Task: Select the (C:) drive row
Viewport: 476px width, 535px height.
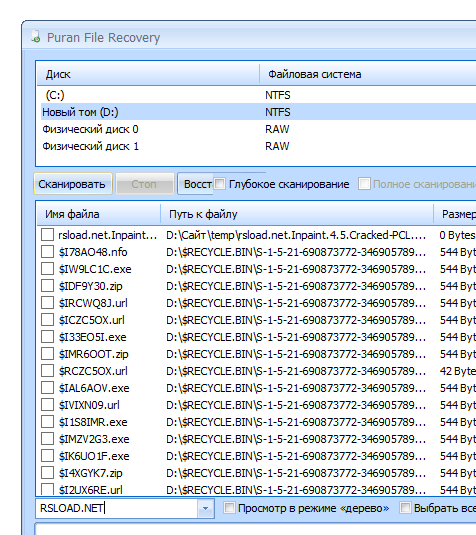Action: coord(258,95)
